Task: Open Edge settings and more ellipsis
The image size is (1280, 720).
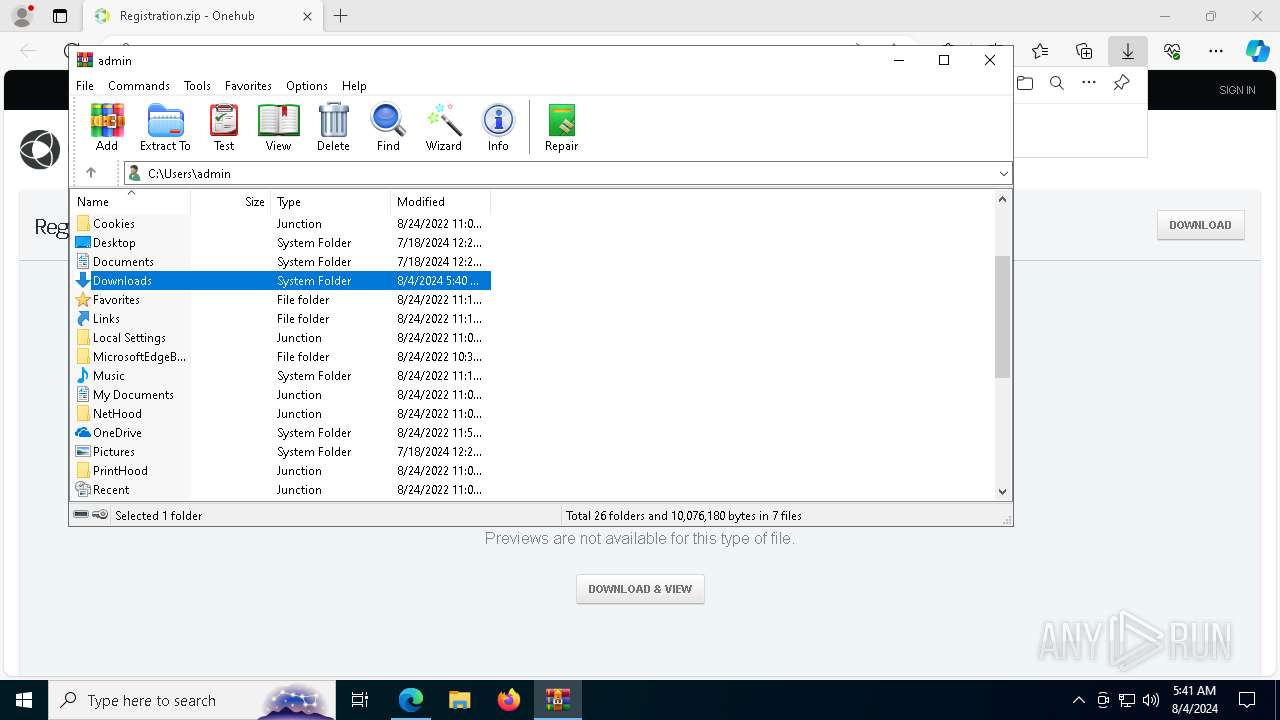Action: 1216,51
